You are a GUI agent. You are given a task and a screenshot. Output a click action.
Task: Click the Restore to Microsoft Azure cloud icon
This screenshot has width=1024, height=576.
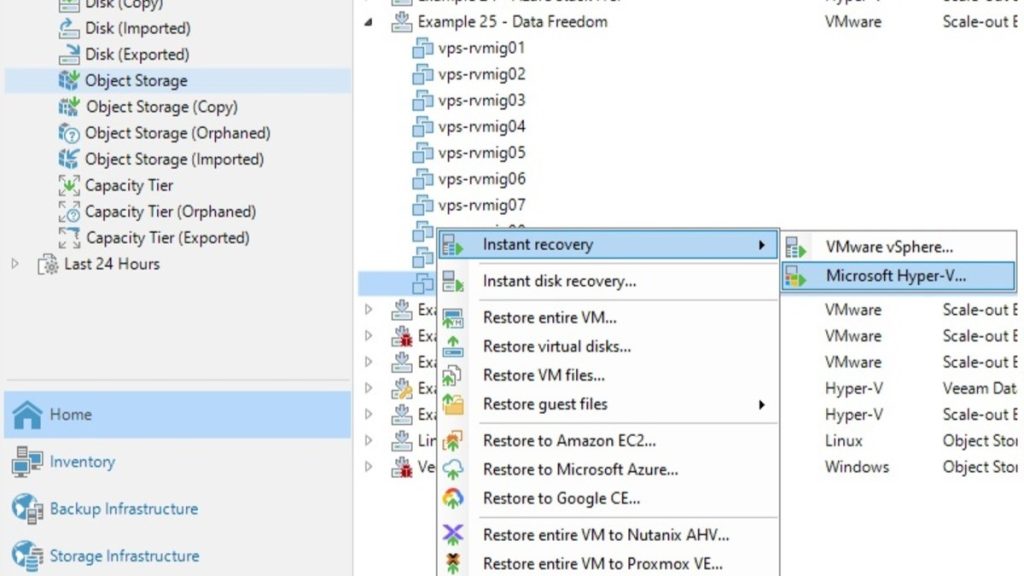[x=453, y=470]
